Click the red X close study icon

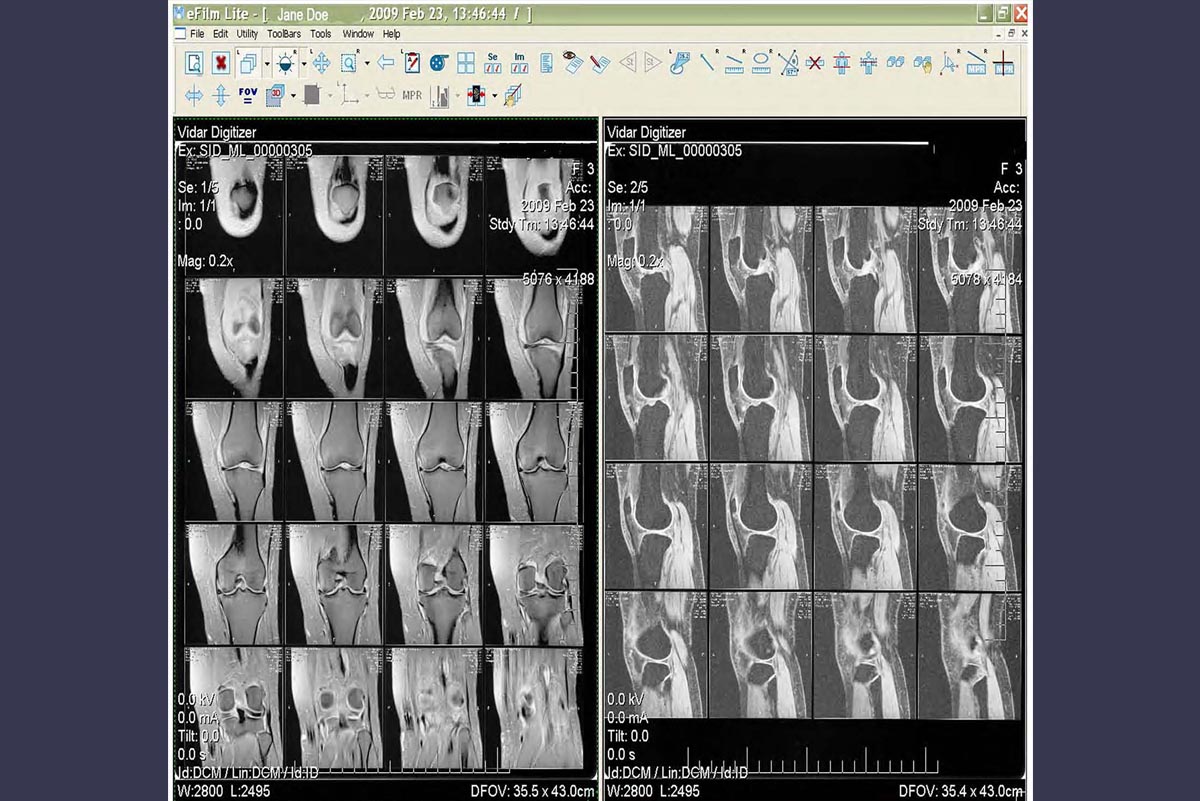221,63
